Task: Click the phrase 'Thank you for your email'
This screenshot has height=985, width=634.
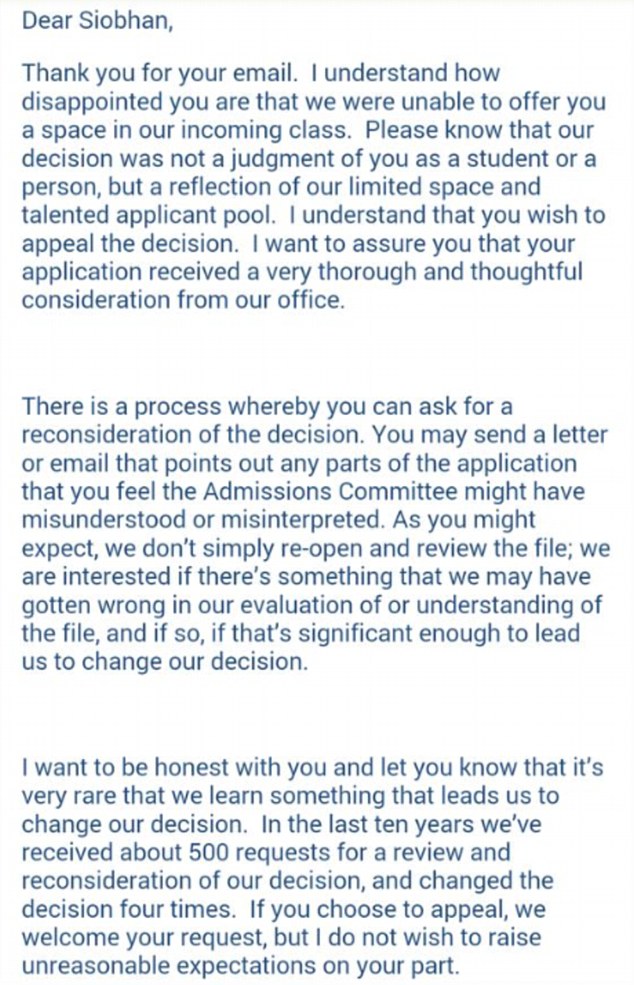Action: pyautogui.click(x=158, y=74)
